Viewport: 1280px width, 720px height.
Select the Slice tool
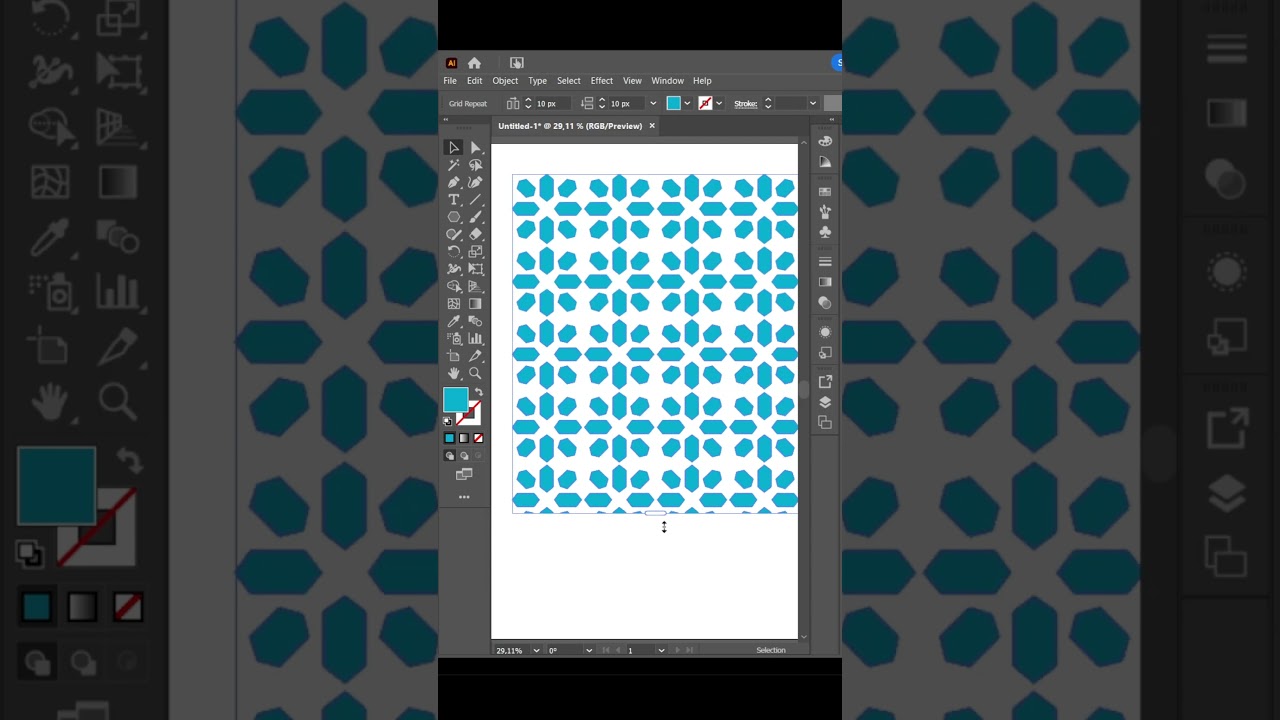(476, 356)
